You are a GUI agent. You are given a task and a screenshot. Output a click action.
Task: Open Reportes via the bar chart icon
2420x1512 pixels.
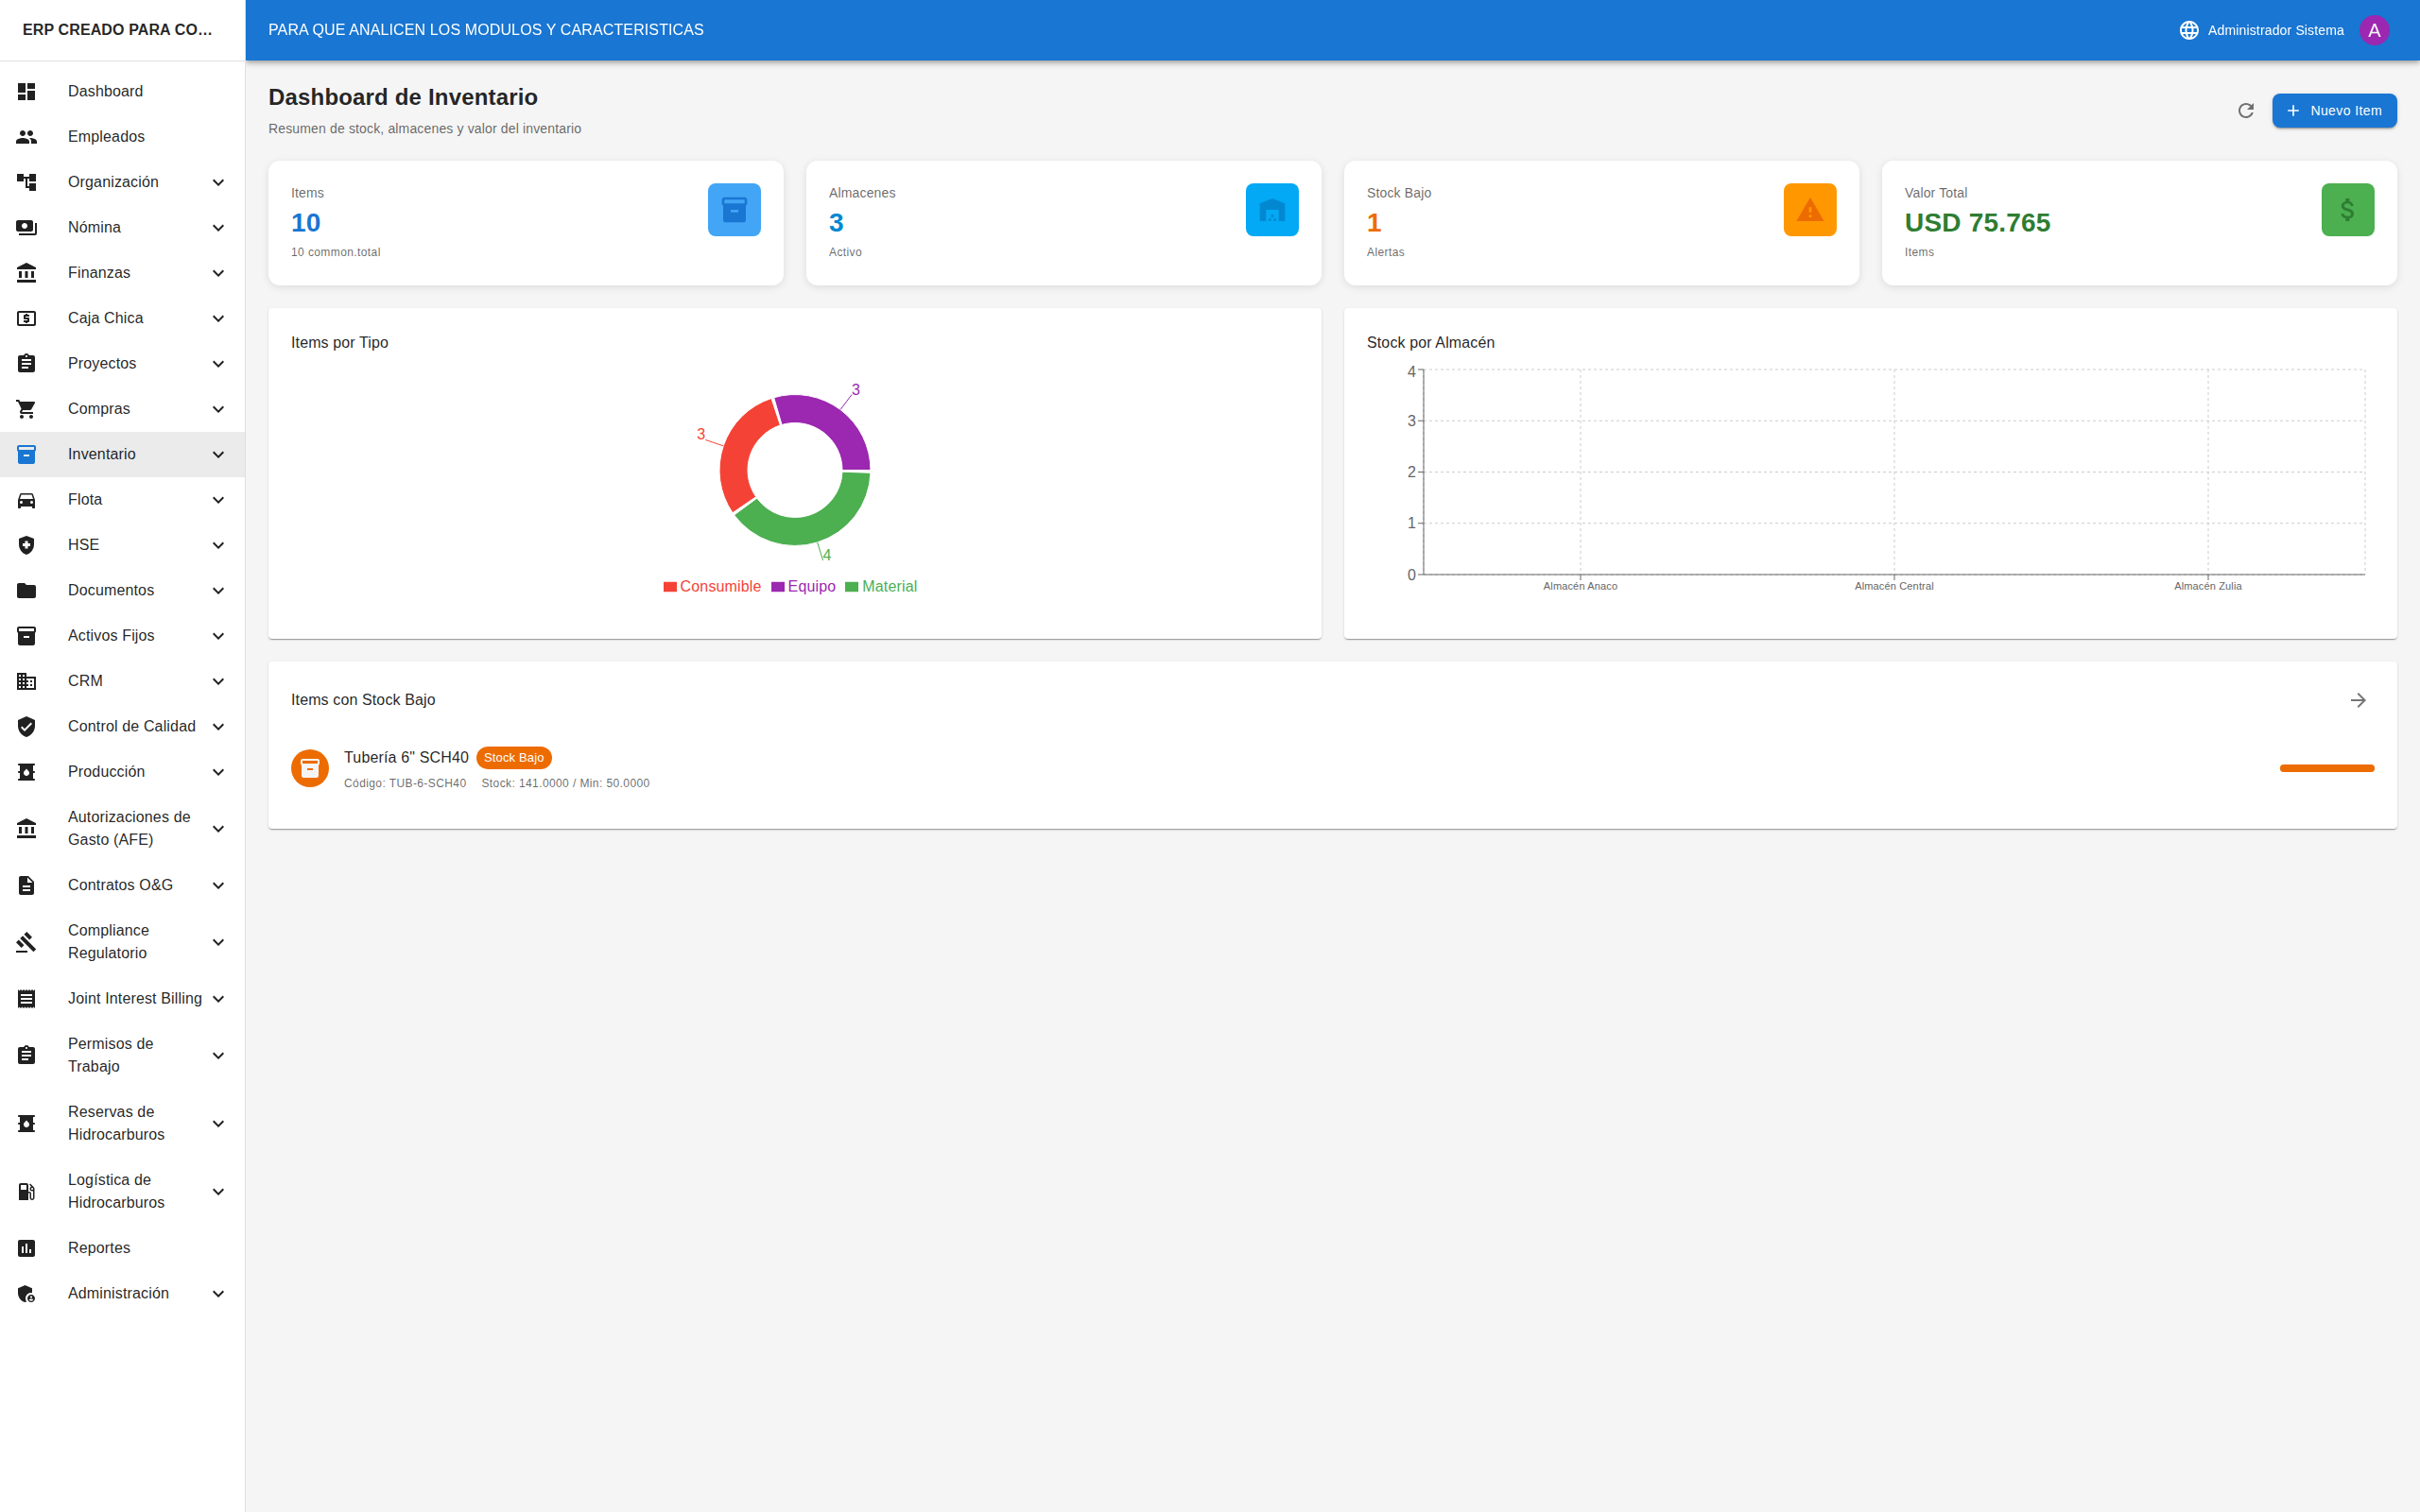pos(26,1247)
